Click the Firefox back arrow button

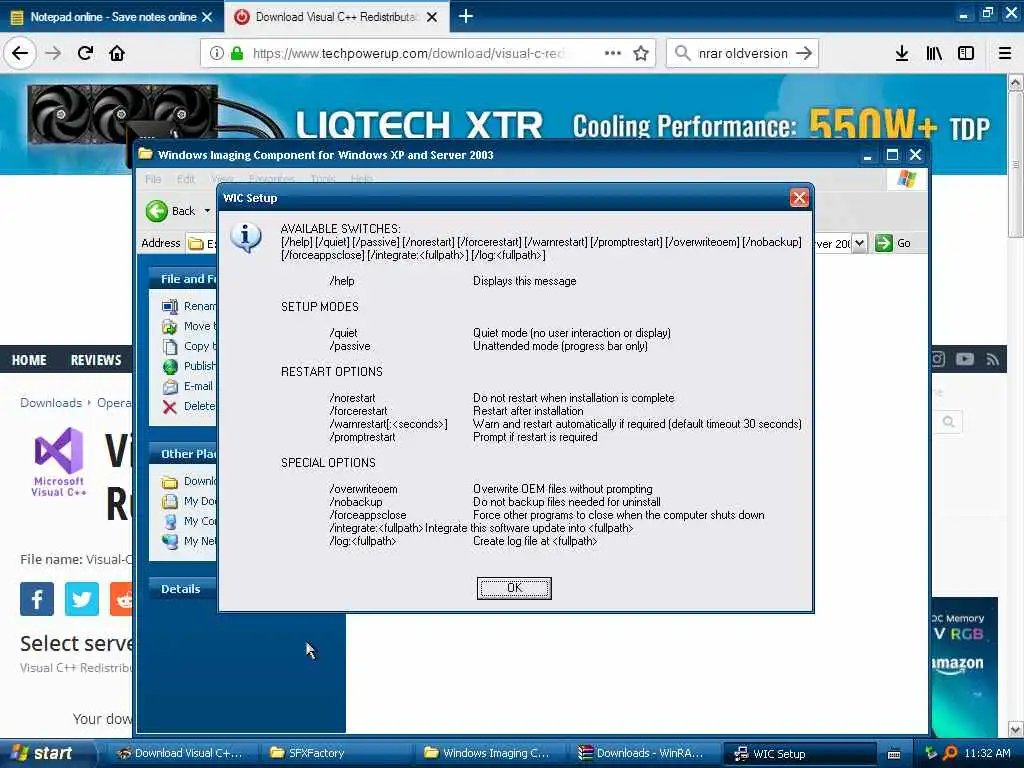coord(20,53)
